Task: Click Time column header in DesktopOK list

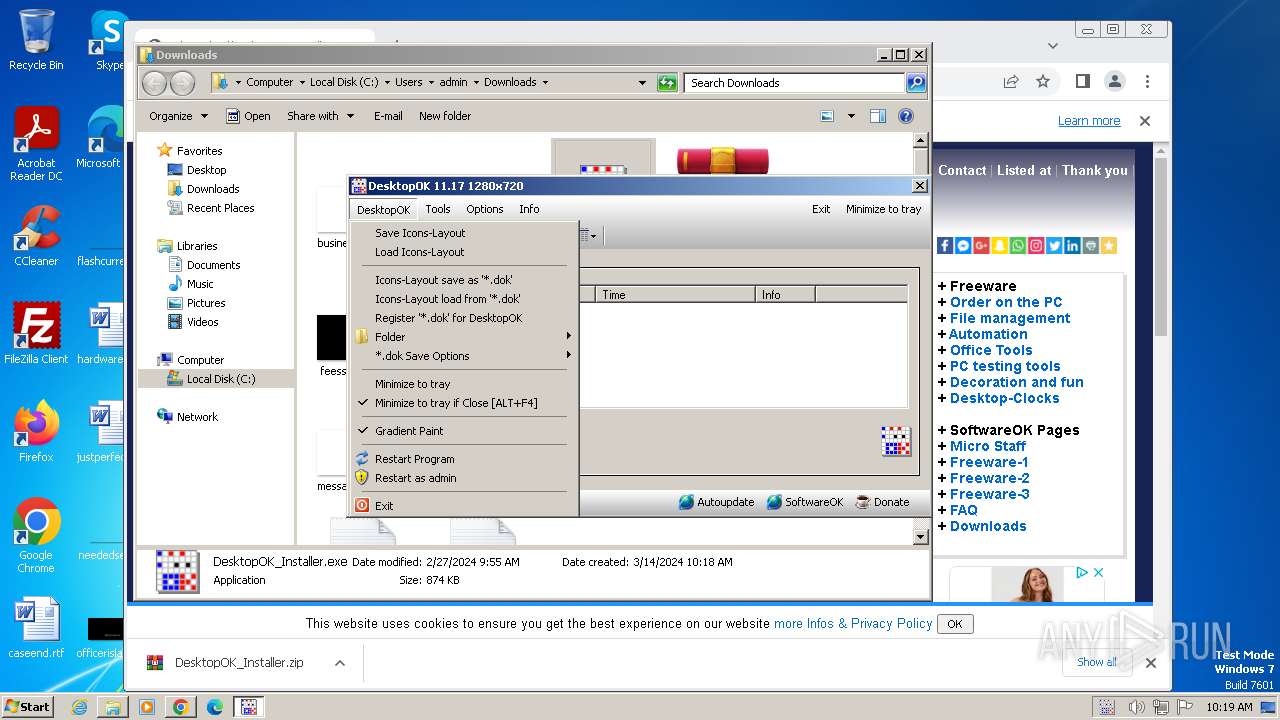Action: coord(676,295)
